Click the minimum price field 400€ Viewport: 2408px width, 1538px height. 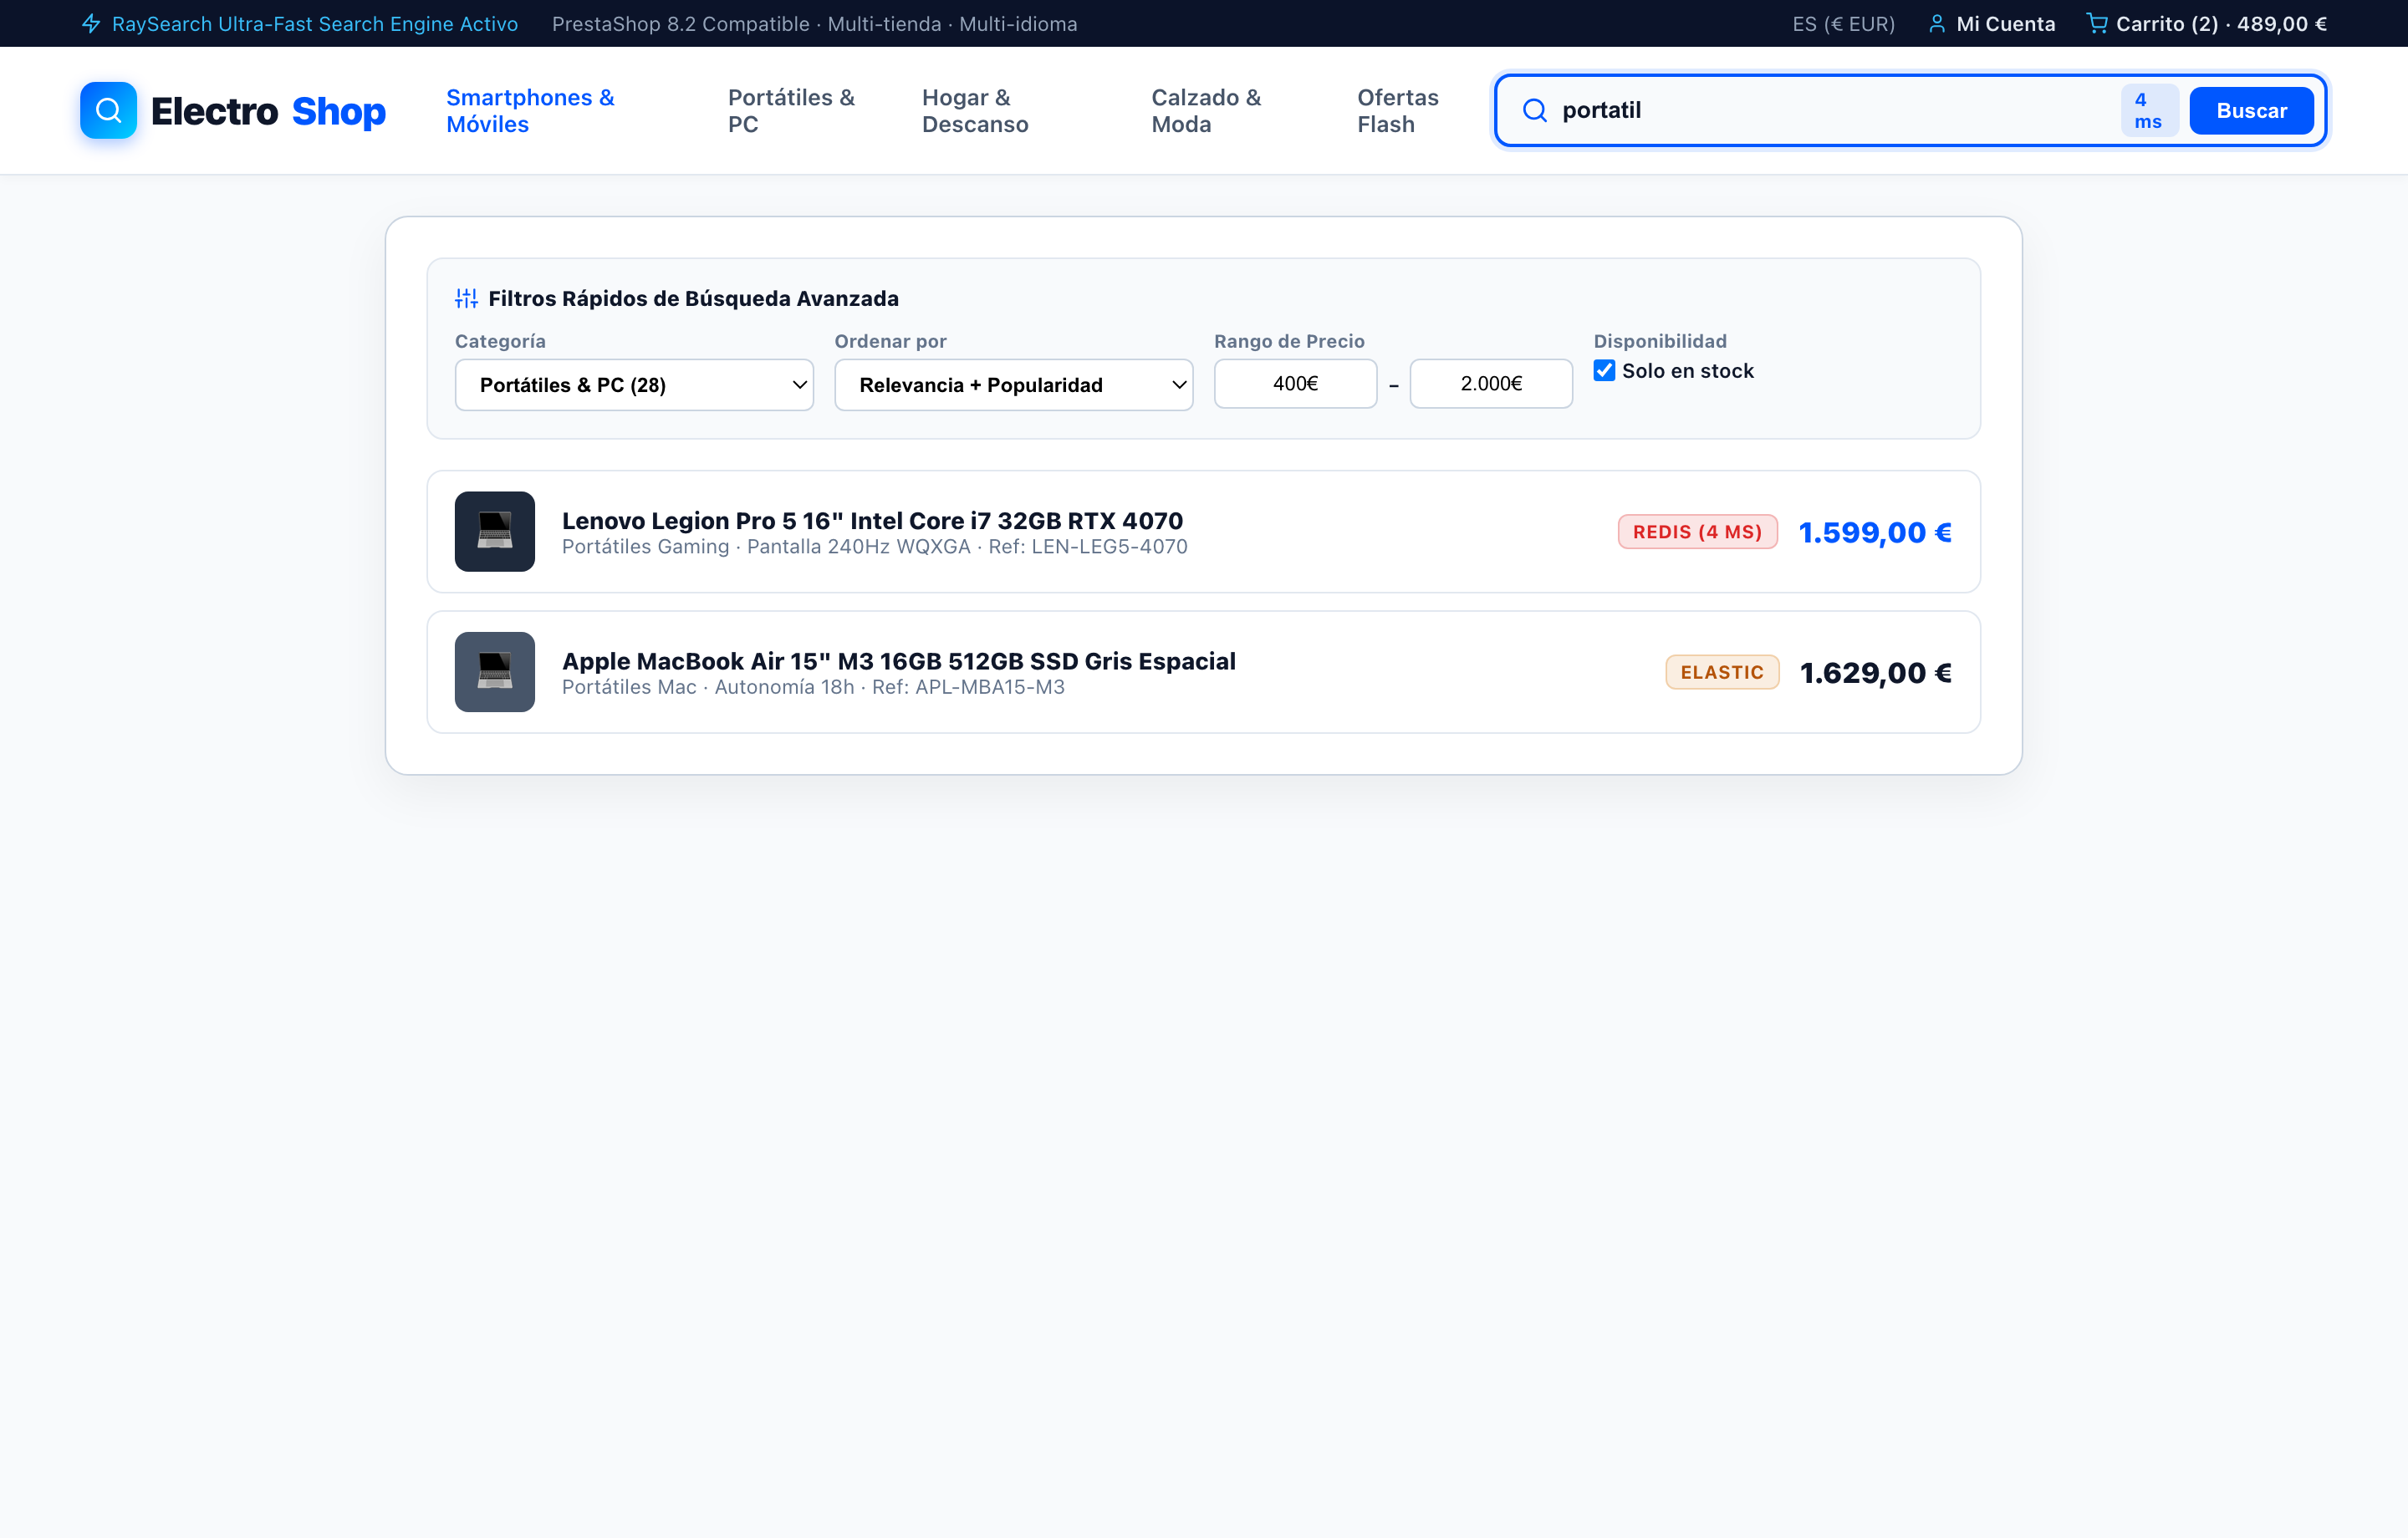coord(1295,384)
